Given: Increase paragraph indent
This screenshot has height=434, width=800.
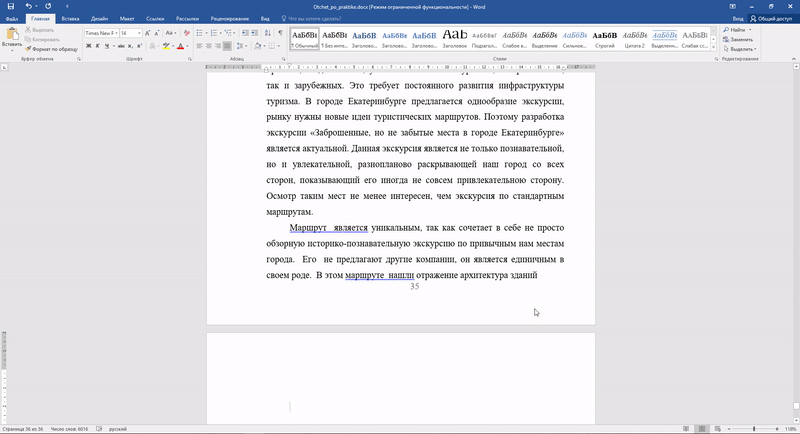Looking at the screenshot, I should (254, 33).
